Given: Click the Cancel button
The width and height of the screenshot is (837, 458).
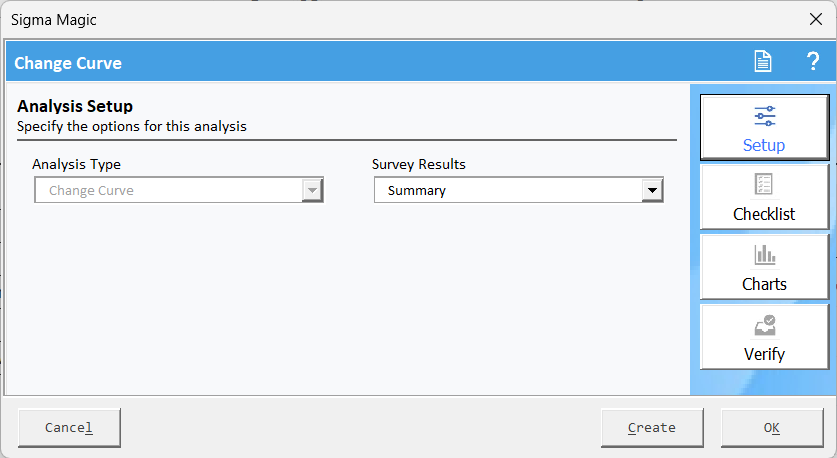Looking at the screenshot, I should click(69, 428).
